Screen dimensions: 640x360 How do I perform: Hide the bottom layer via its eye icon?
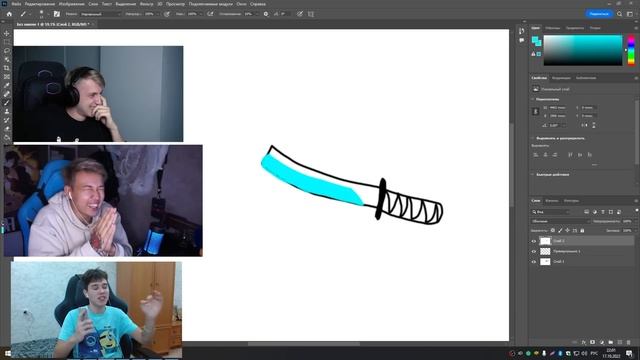534,262
